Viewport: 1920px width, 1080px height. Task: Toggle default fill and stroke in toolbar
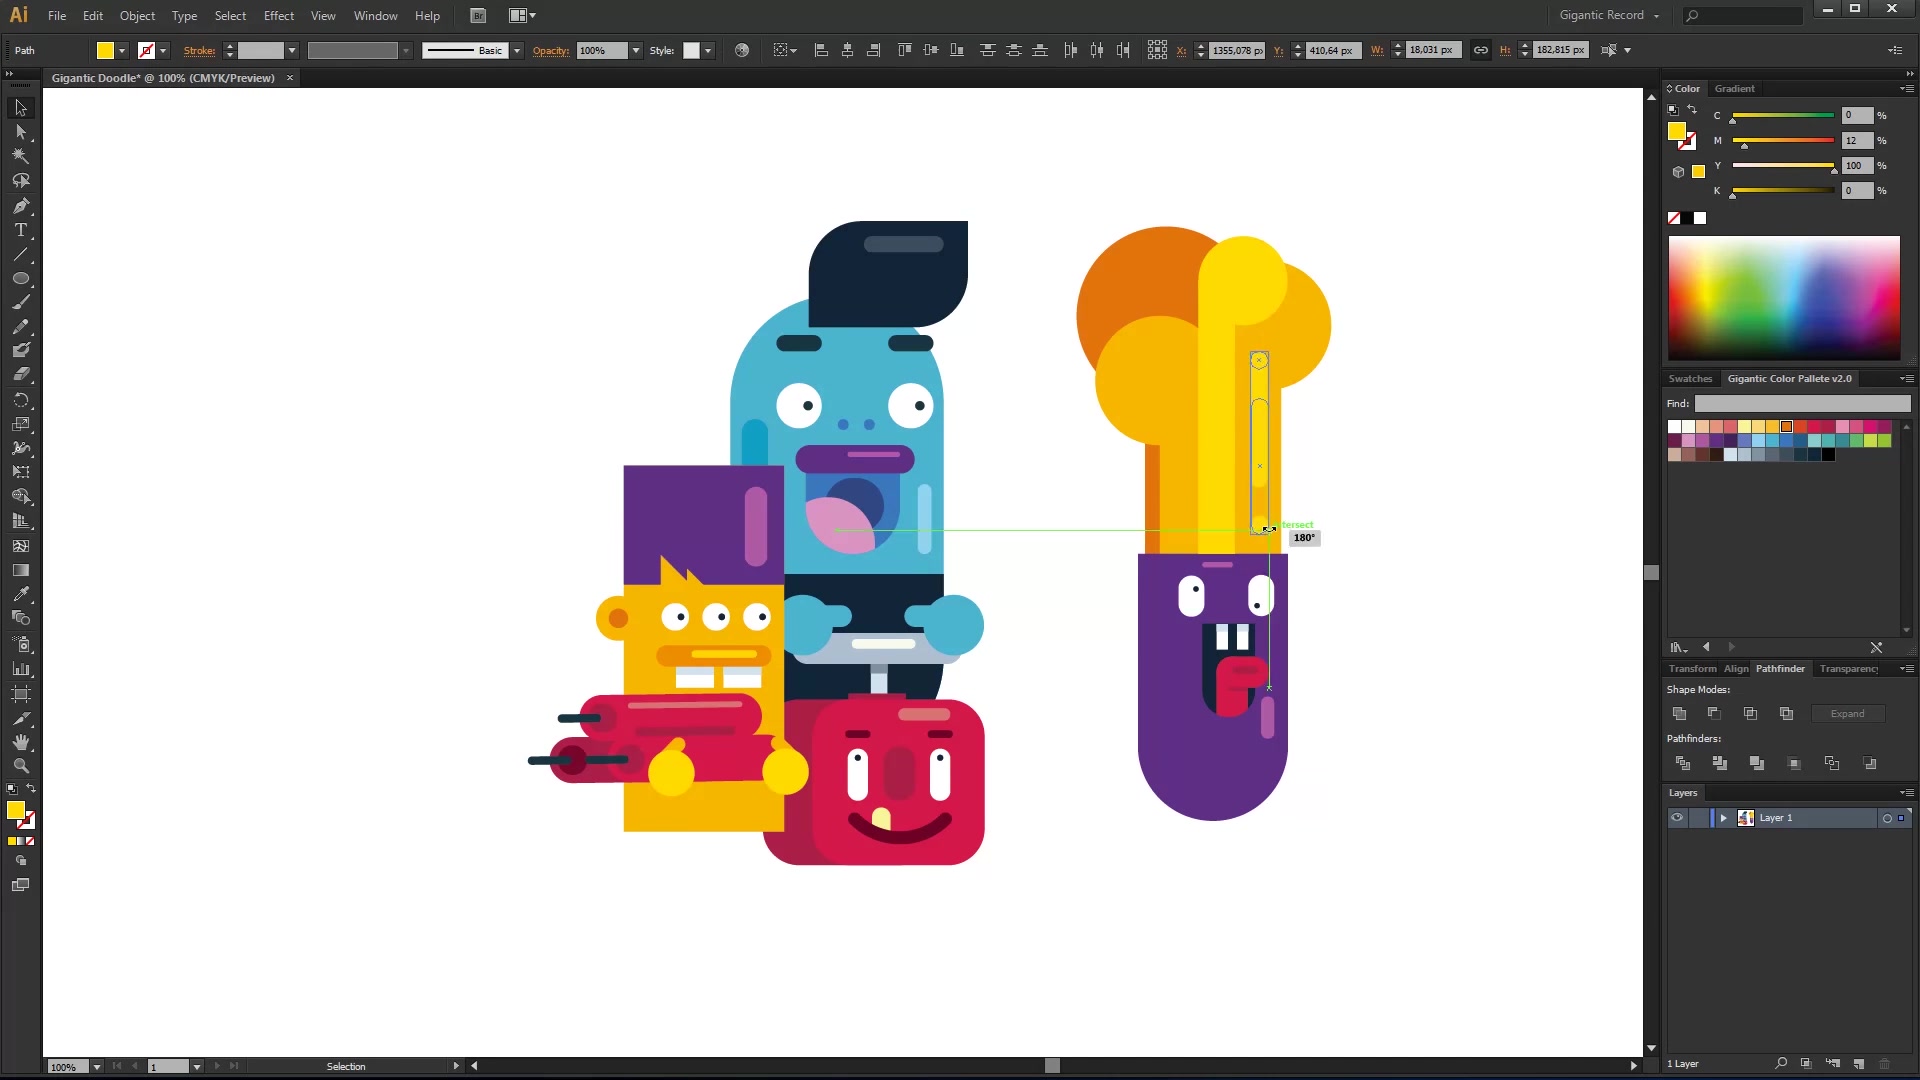(x=12, y=789)
